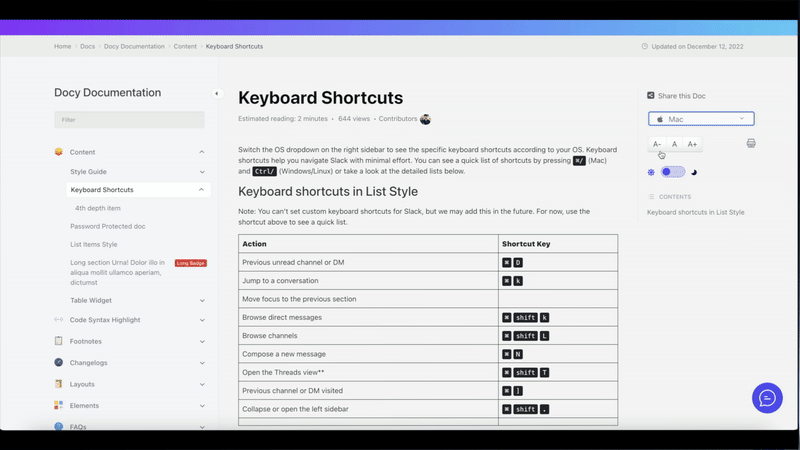Open the Style Guide doc
The height and width of the screenshot is (450, 800).
pyautogui.click(x=88, y=171)
